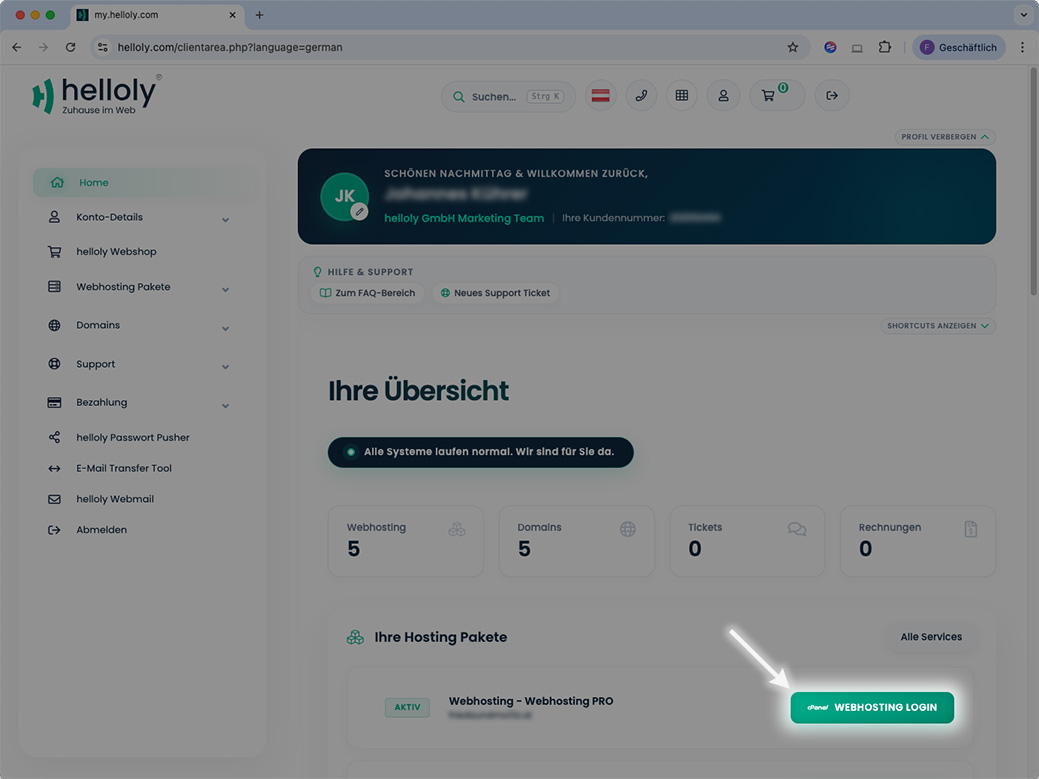Expand the Domains submenu chevron
This screenshot has height=779, width=1039.
225,328
